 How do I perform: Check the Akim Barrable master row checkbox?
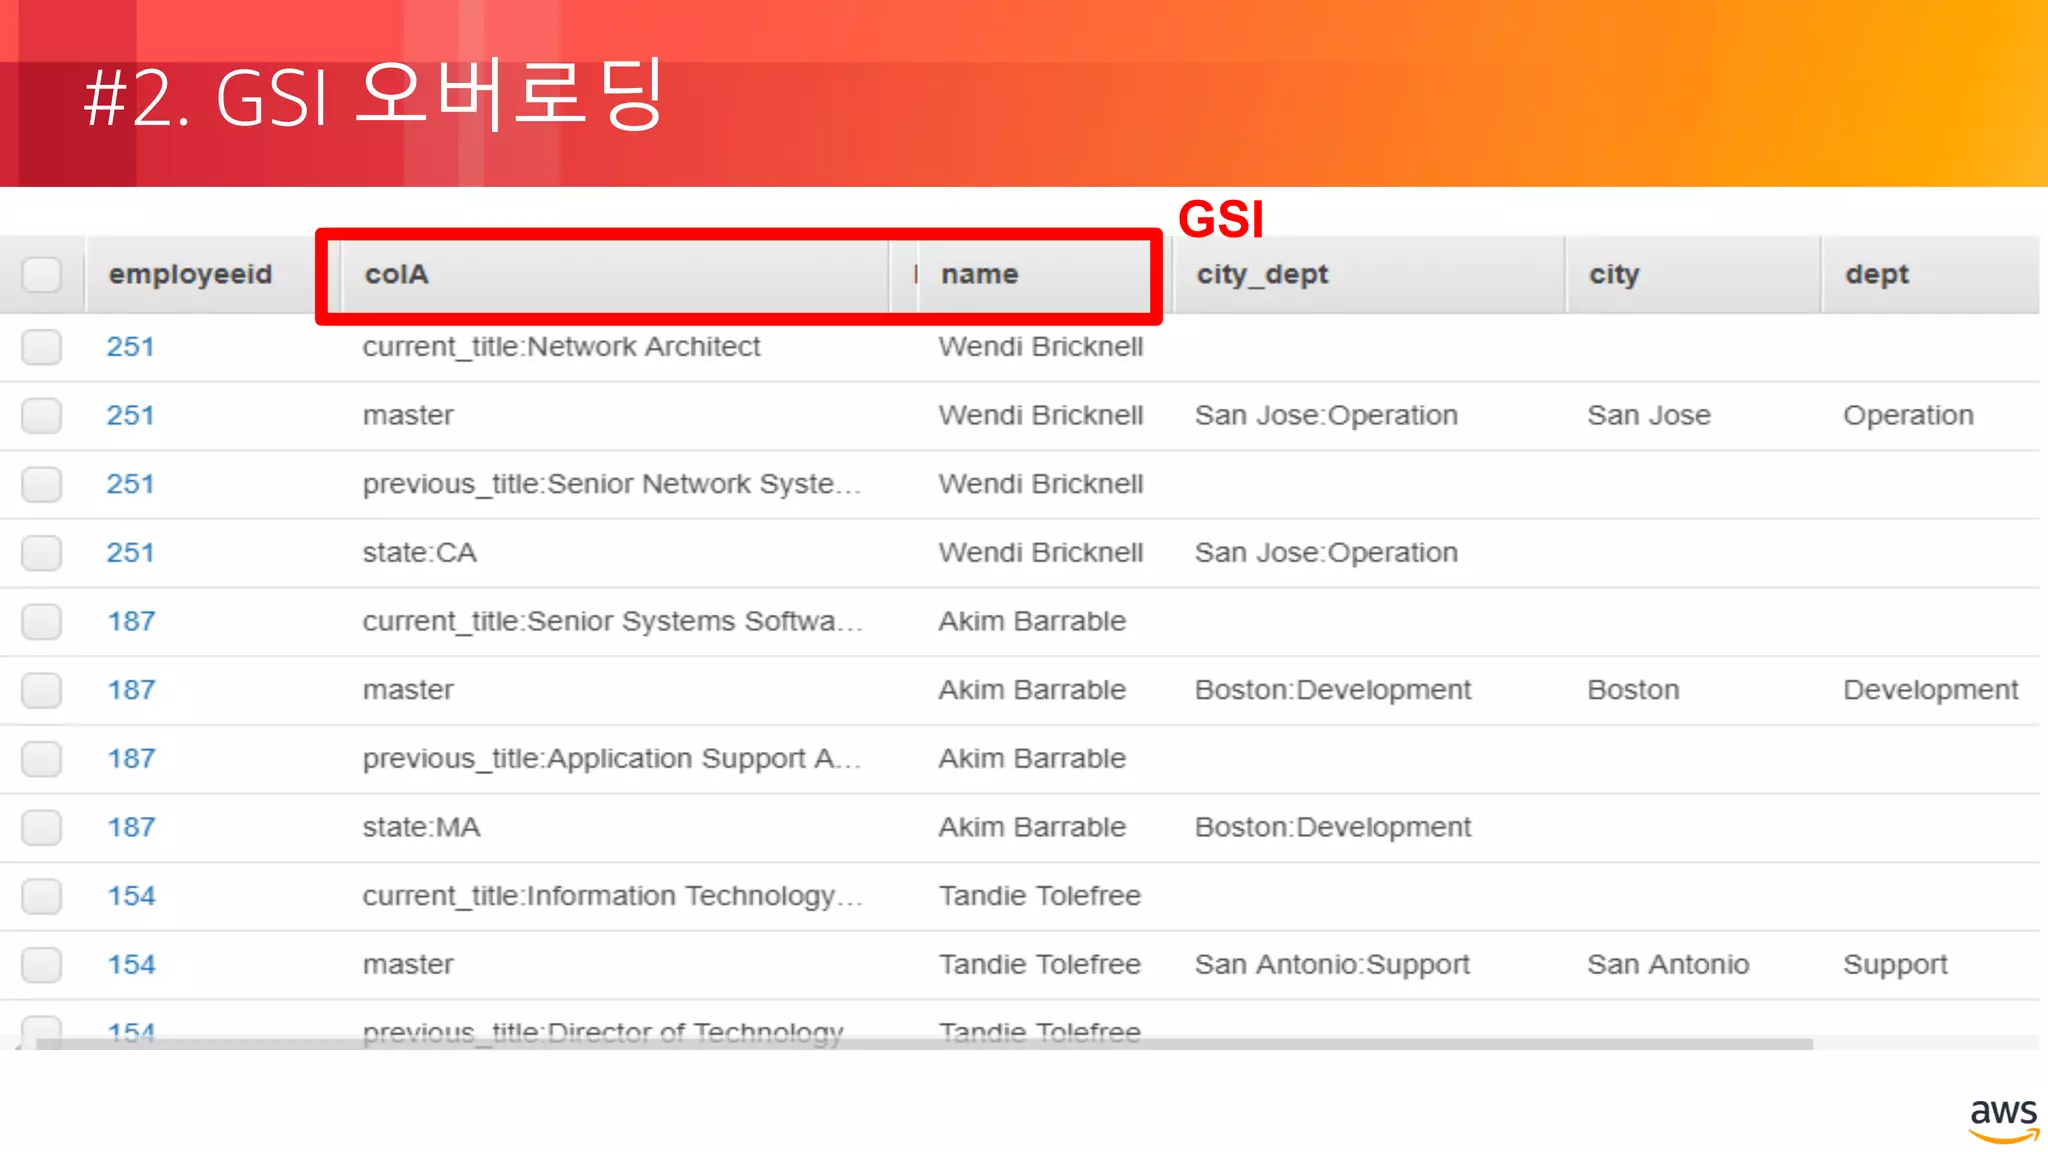pyautogui.click(x=42, y=690)
